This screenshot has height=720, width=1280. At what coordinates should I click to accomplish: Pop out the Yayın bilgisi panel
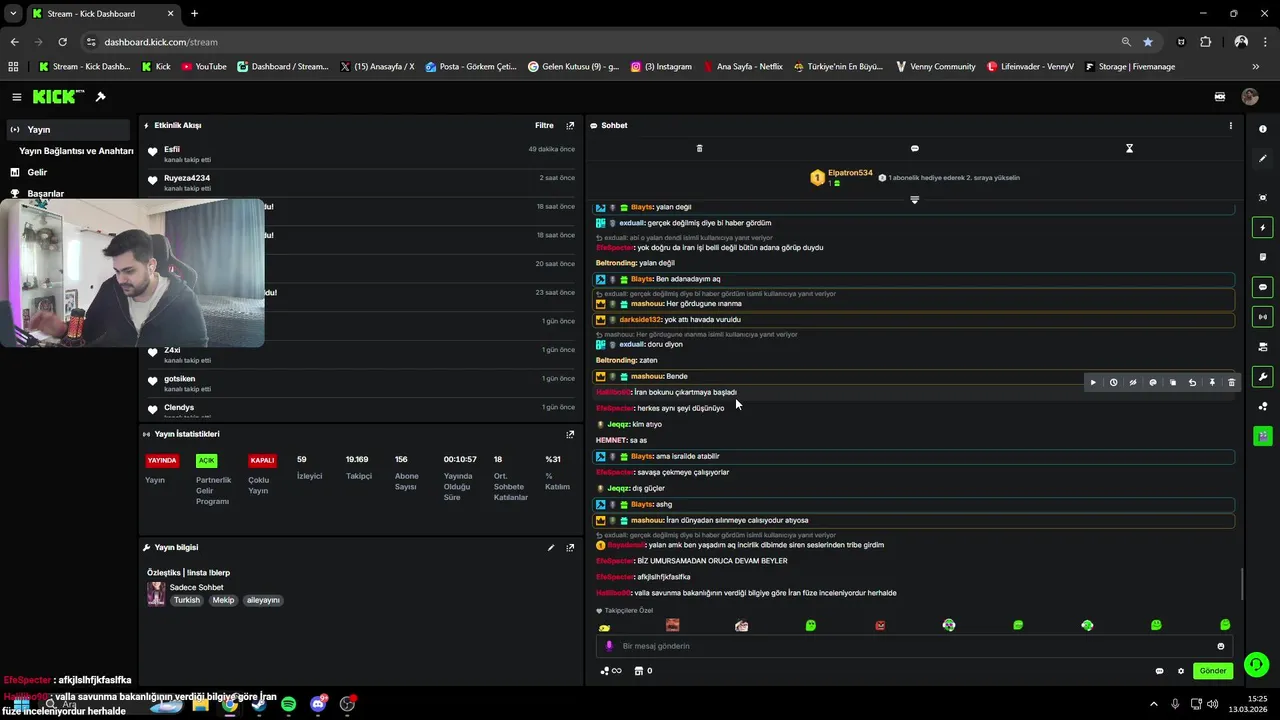click(570, 548)
